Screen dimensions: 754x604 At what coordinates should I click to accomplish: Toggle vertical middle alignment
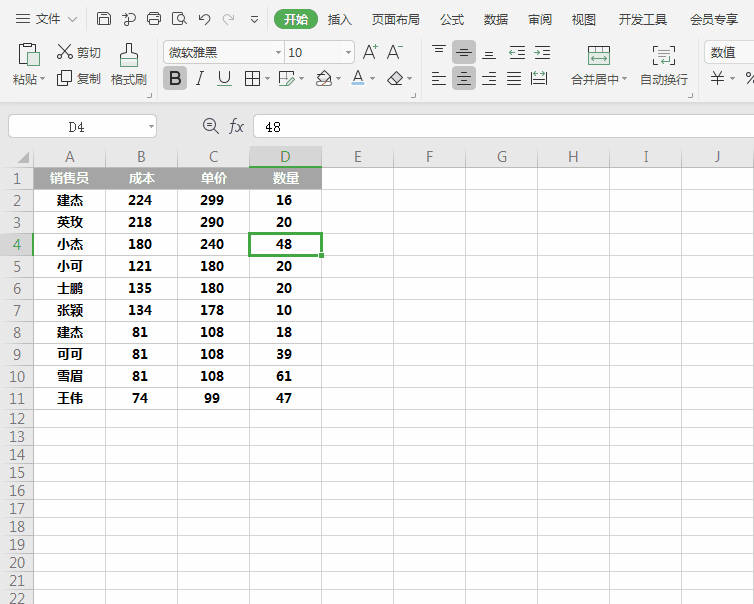point(464,52)
